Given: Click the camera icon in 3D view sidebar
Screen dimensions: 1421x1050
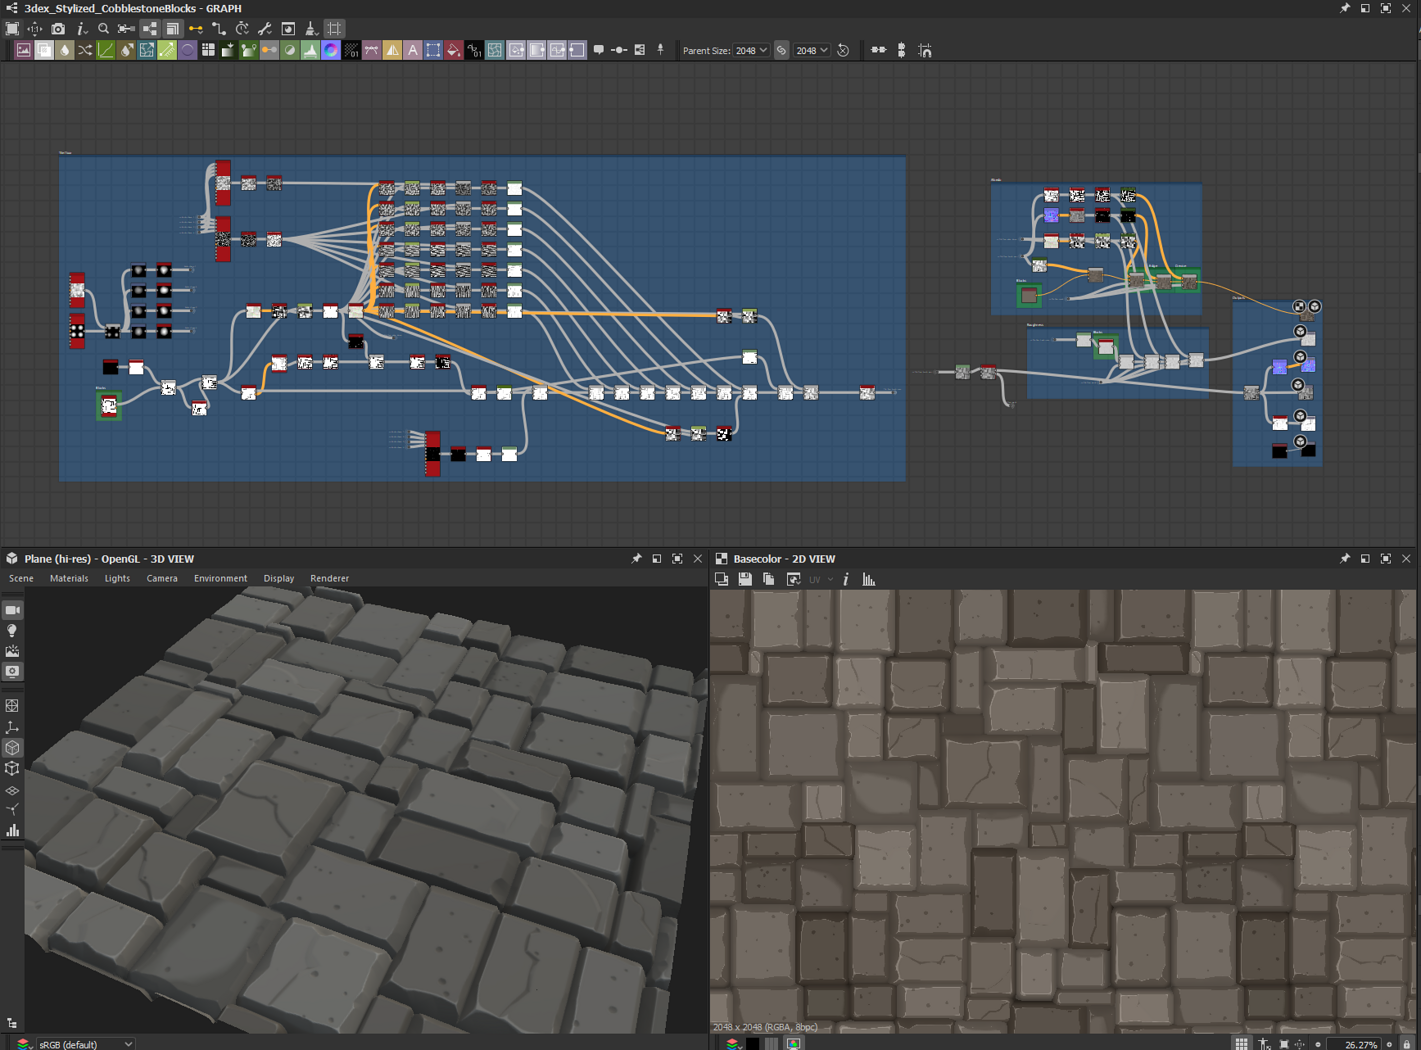Looking at the screenshot, I should point(13,610).
